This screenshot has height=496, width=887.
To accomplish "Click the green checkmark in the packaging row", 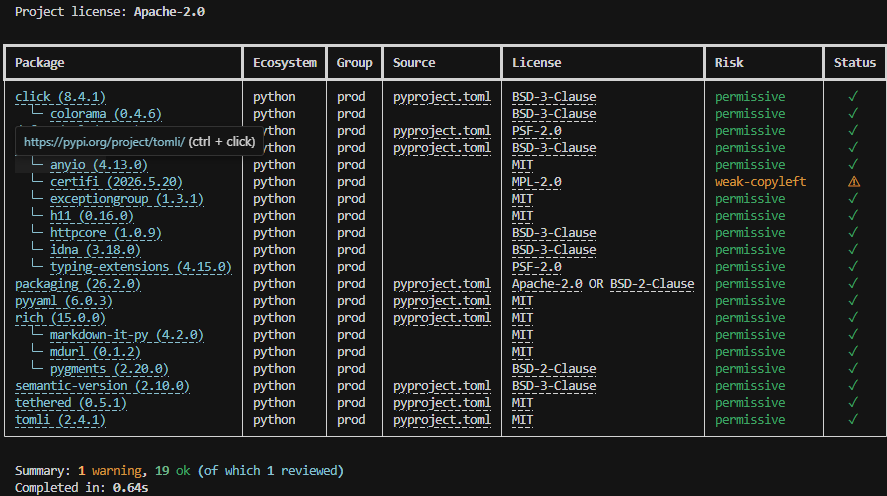I will click(853, 283).
